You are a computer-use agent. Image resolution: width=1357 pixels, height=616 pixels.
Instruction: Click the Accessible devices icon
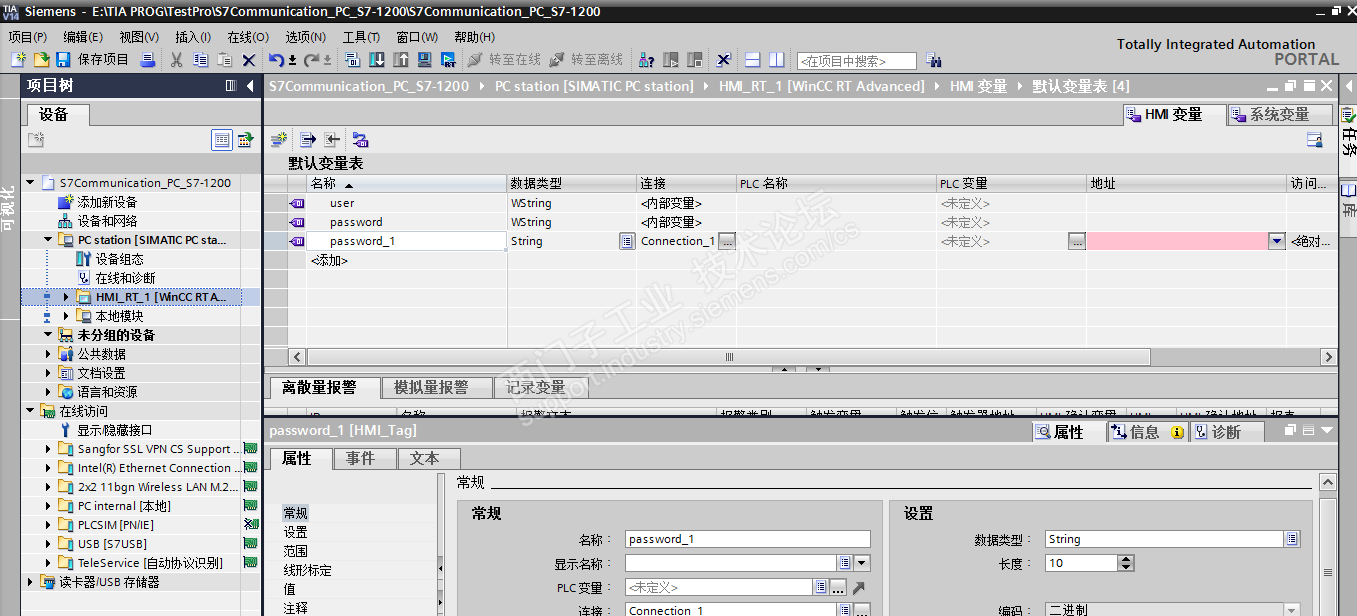pyautogui.click(x=646, y=60)
